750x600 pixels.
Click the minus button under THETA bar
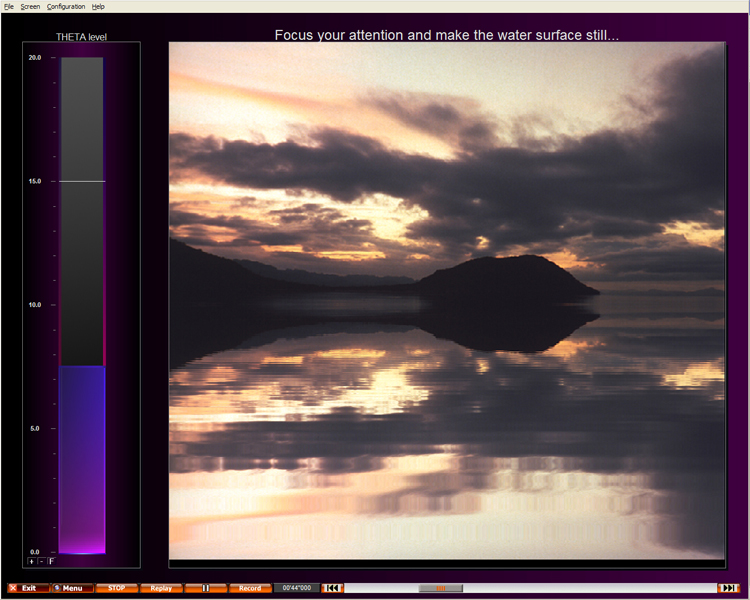pyautogui.click(x=41, y=562)
